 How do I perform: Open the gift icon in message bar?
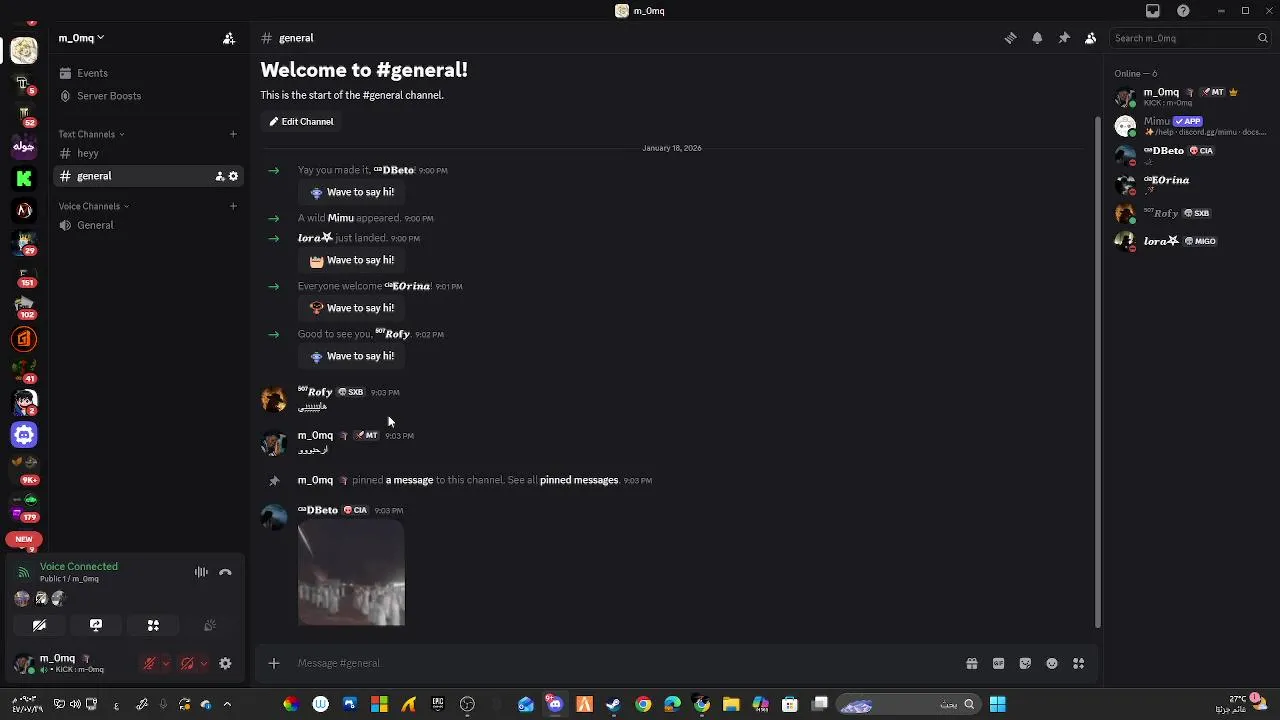coord(971,663)
